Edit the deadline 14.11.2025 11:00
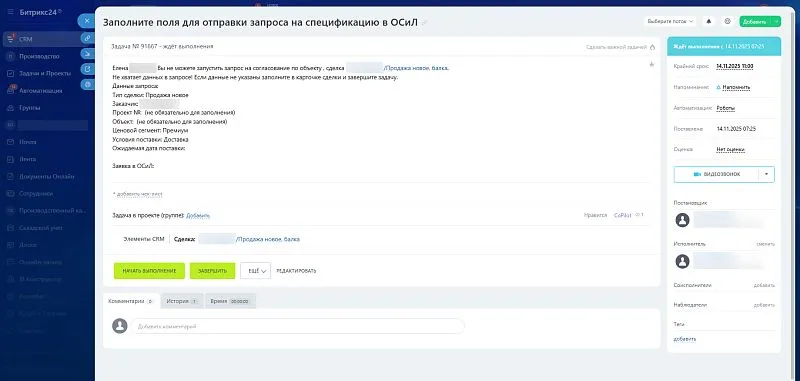 (x=735, y=66)
